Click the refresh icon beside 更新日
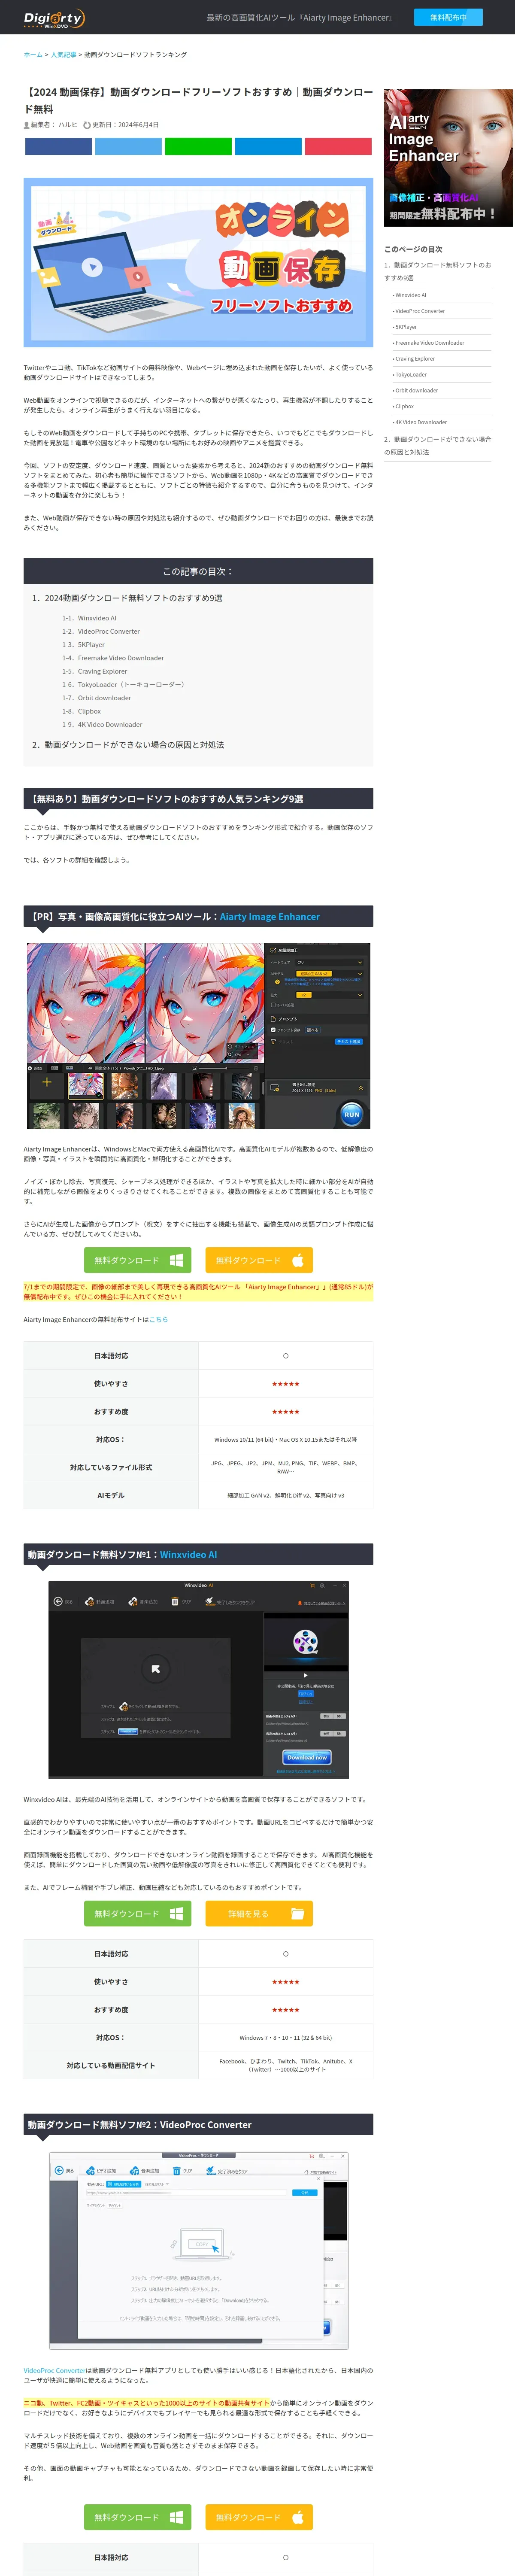The width and height of the screenshot is (515, 2576). pos(87,125)
